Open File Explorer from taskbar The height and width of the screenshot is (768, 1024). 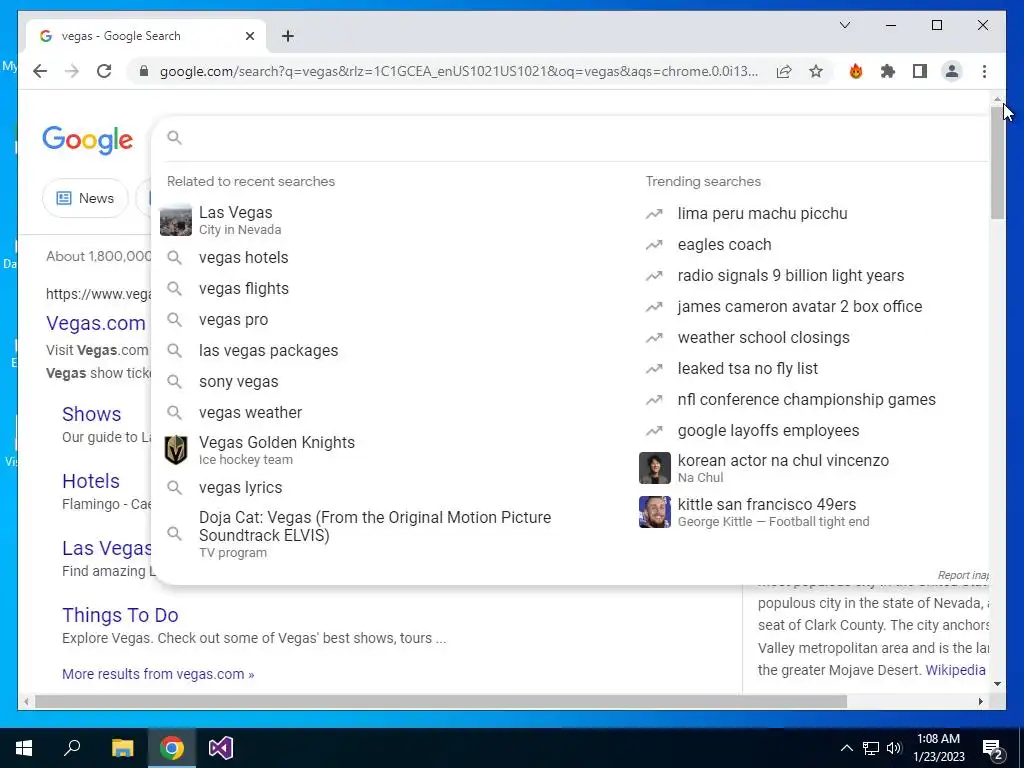[122, 748]
